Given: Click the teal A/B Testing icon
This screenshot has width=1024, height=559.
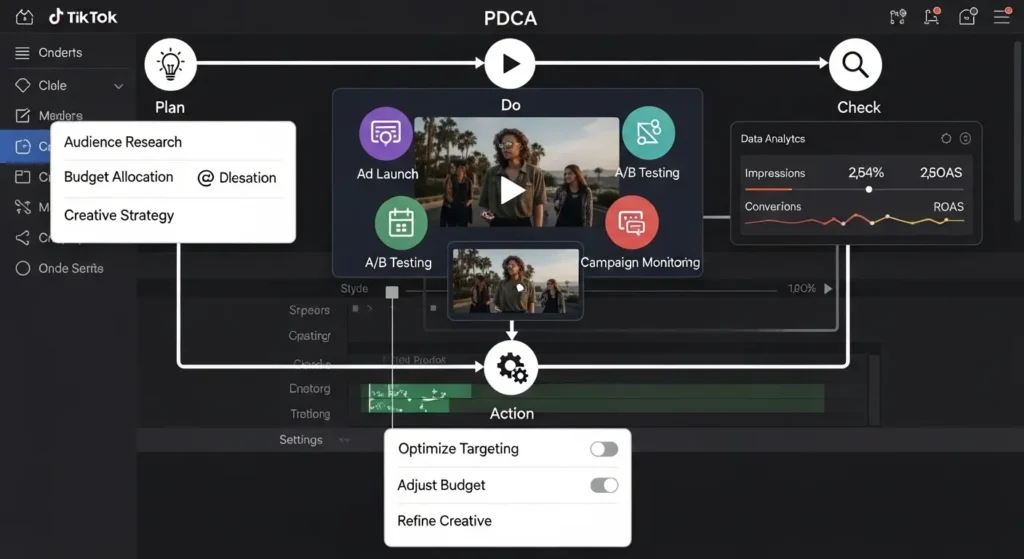Looking at the screenshot, I should pos(648,133).
